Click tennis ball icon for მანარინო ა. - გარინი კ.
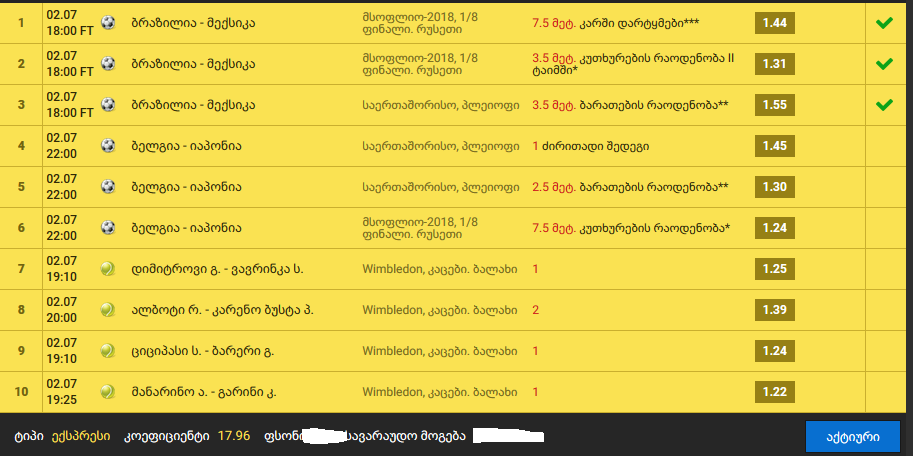The height and width of the screenshot is (456, 913). point(108,392)
